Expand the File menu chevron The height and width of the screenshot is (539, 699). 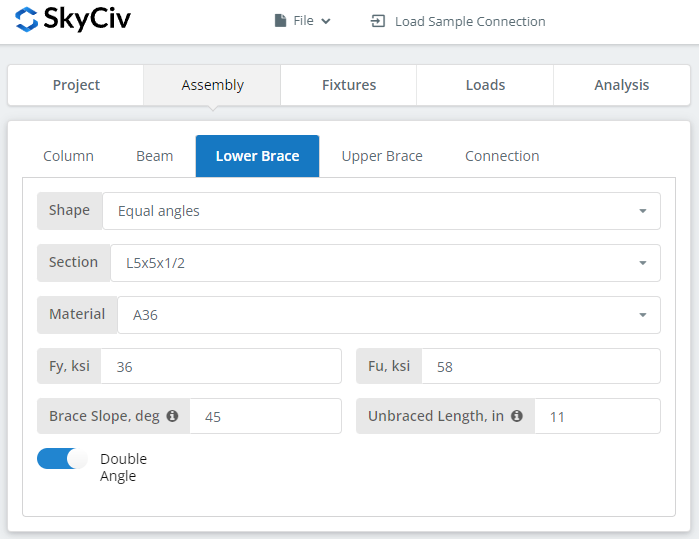[x=326, y=21]
